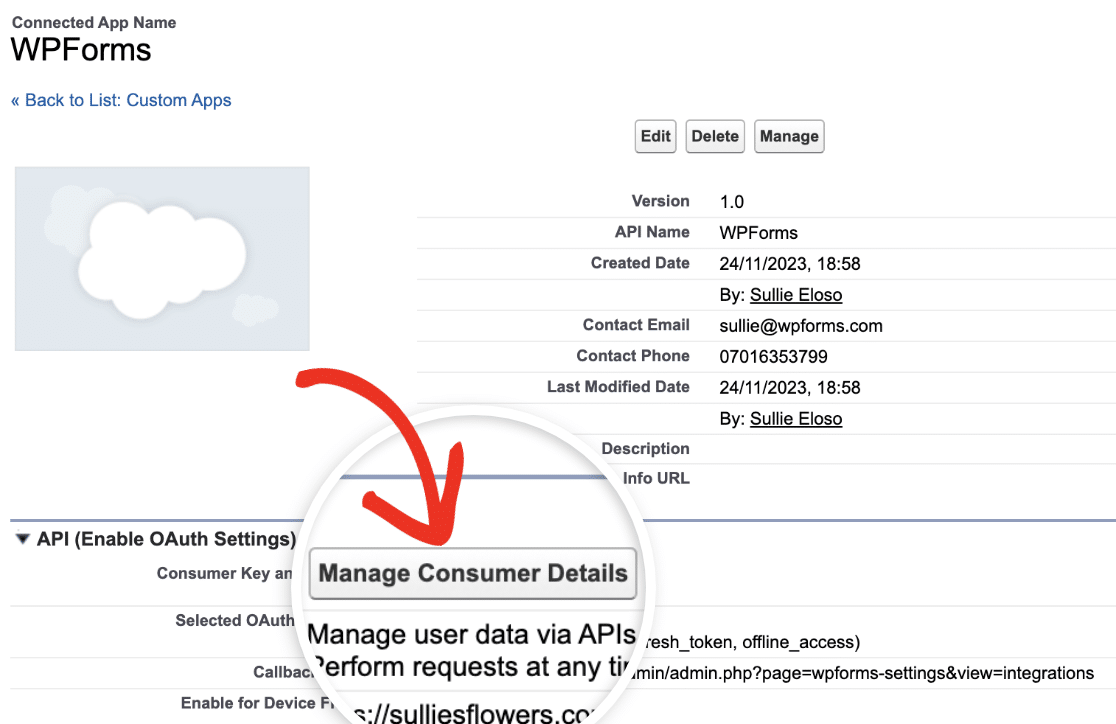Viewport: 1116px width, 724px height.
Task: Click Manage Consumer Details button
Action: 473,573
